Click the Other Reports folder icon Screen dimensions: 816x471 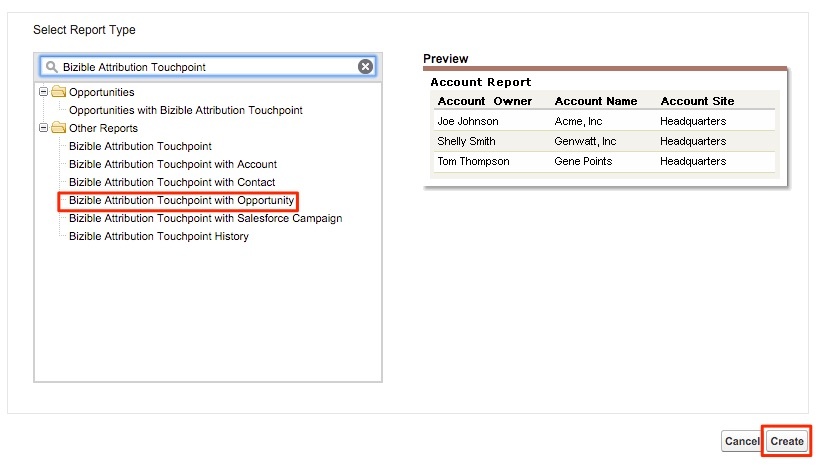(59, 128)
